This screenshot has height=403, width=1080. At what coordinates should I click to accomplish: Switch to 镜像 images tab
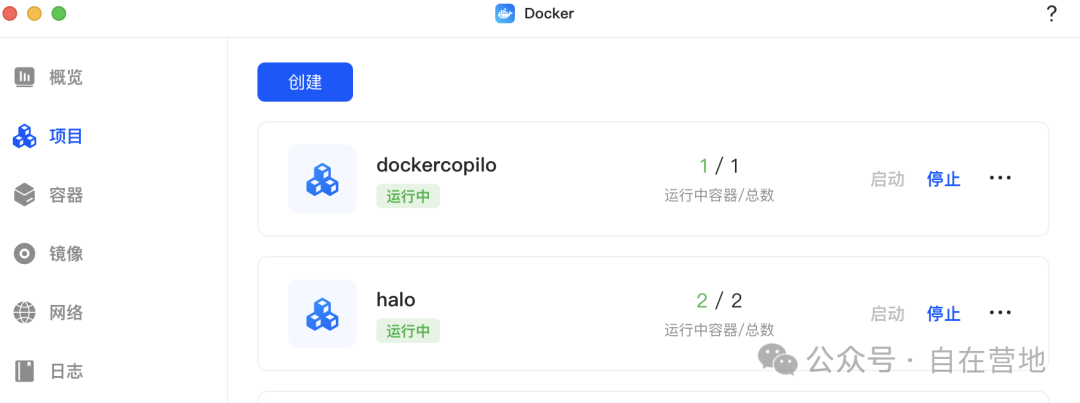pos(66,254)
